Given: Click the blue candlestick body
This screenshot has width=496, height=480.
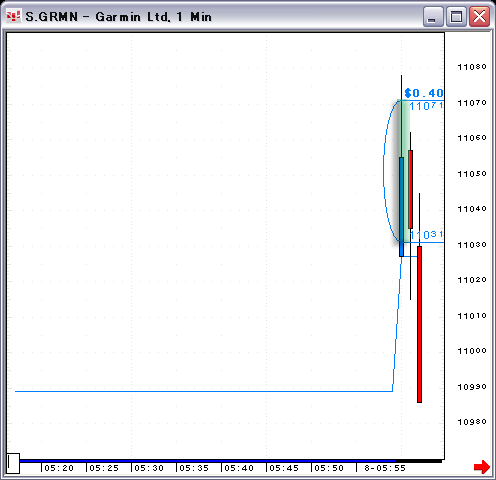Looking at the screenshot, I should pyautogui.click(x=401, y=207).
